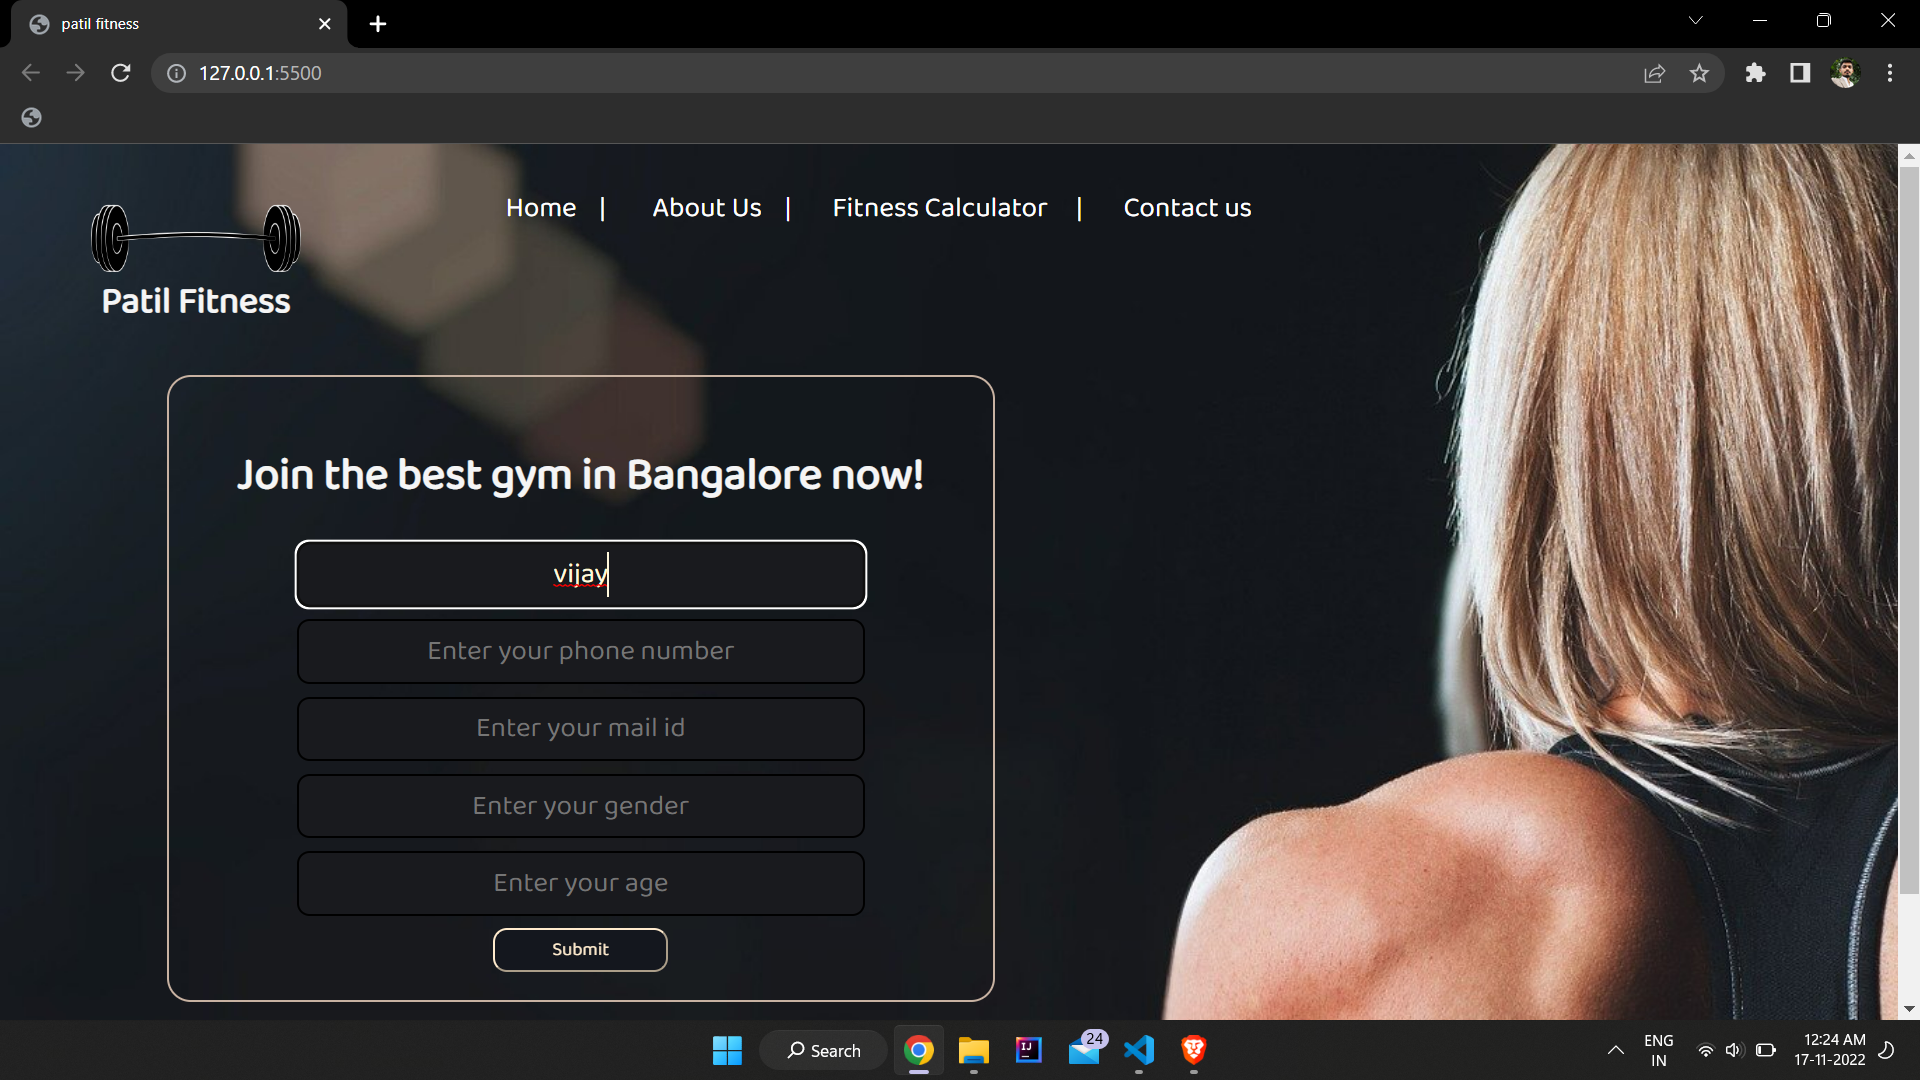The image size is (1920, 1080).
Task: Open Visual Studio Code from the taskbar
Action: [1138, 1050]
